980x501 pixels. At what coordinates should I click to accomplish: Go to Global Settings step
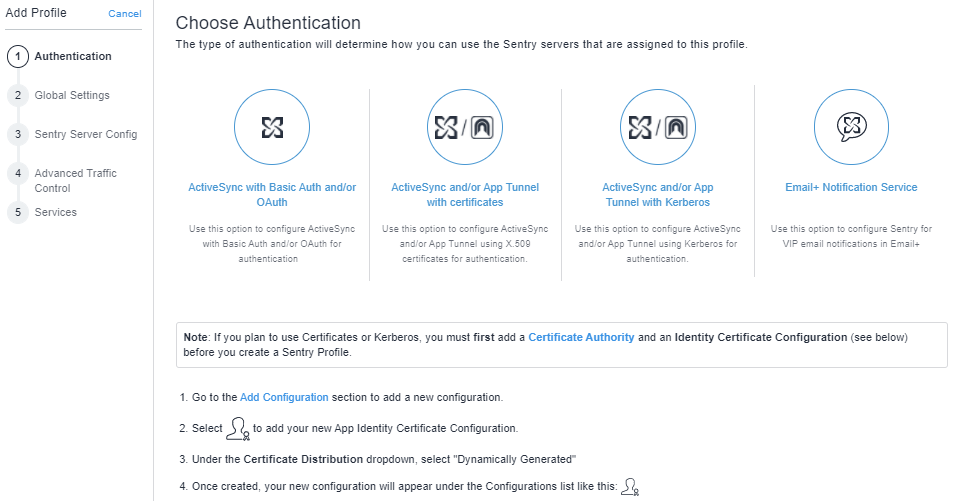[72, 96]
